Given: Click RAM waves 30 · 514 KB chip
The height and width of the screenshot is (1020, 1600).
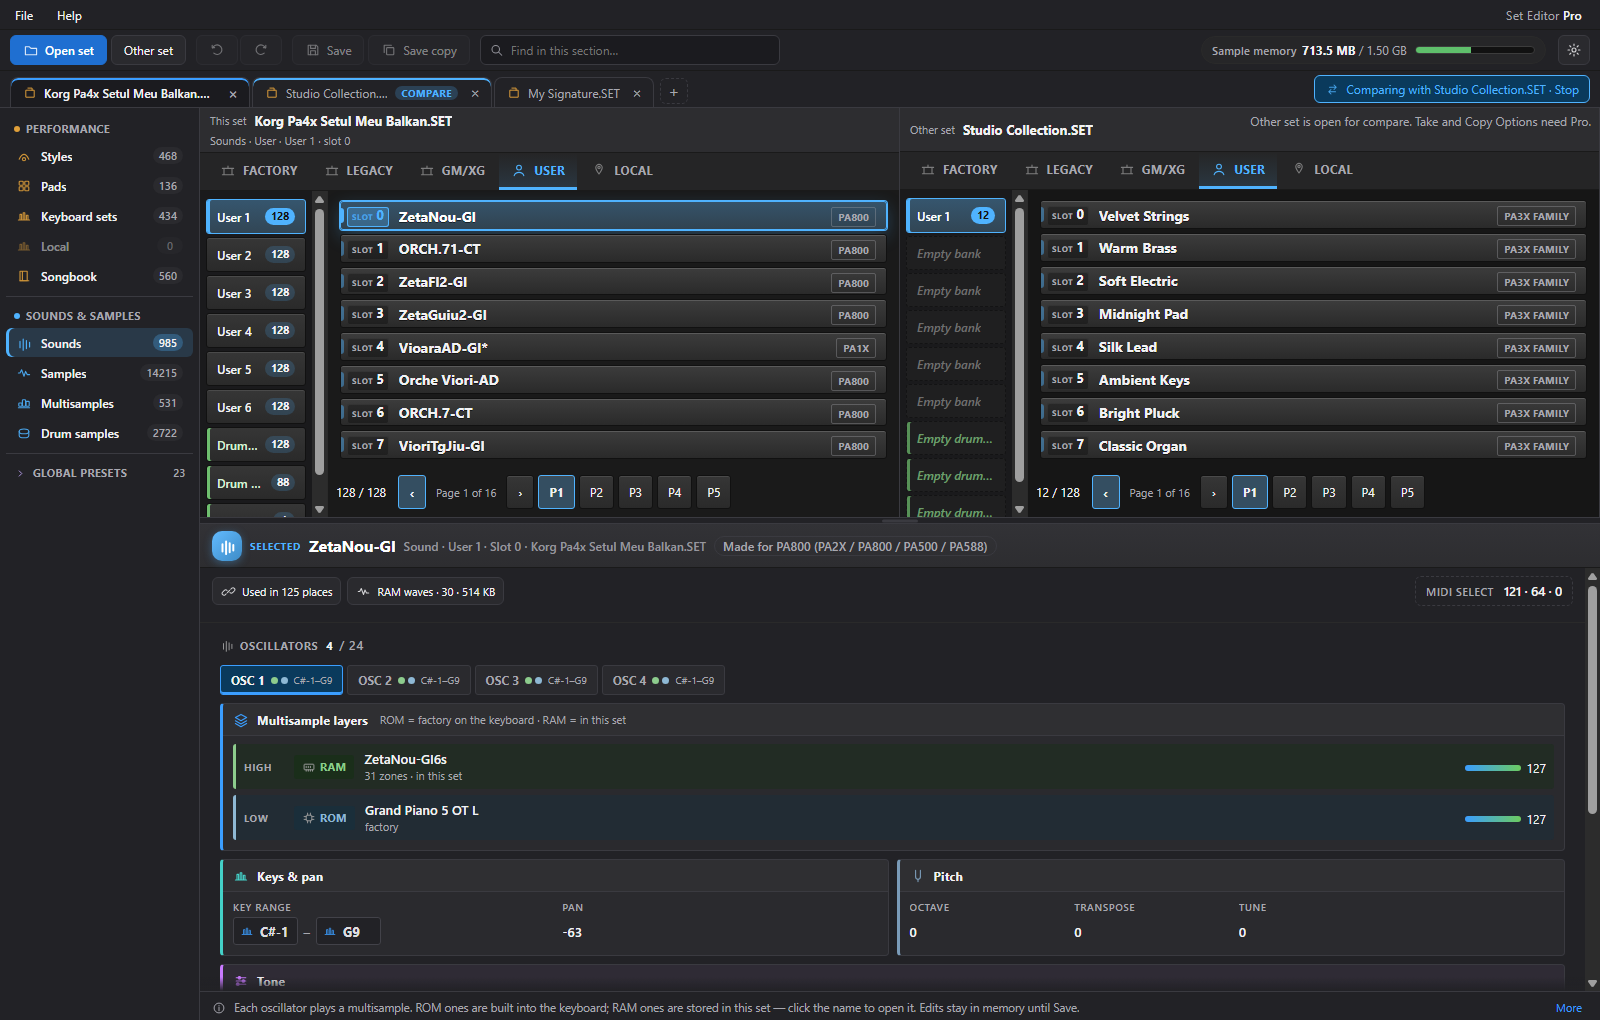Looking at the screenshot, I should [x=426, y=592].
